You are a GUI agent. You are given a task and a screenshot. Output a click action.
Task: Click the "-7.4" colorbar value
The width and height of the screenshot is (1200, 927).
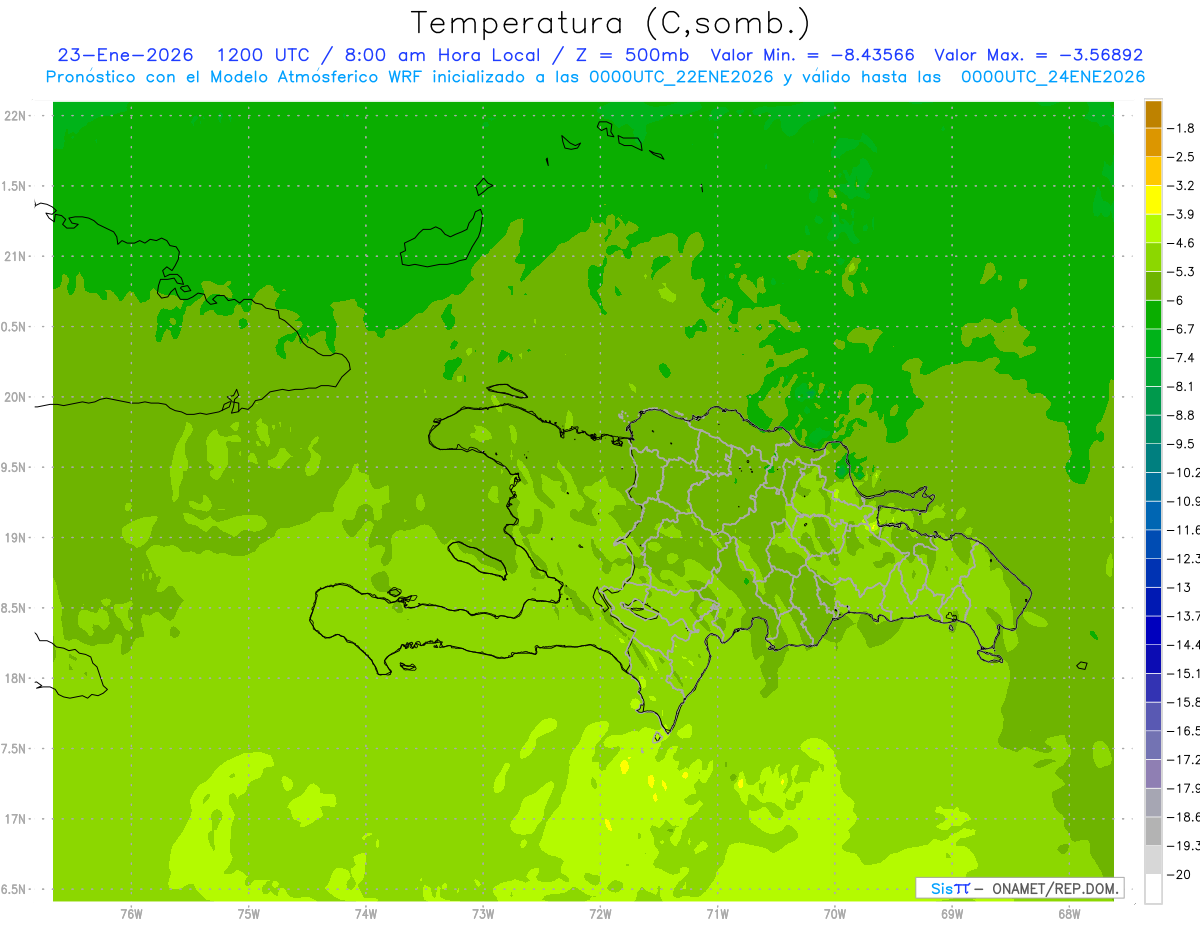click(1181, 358)
